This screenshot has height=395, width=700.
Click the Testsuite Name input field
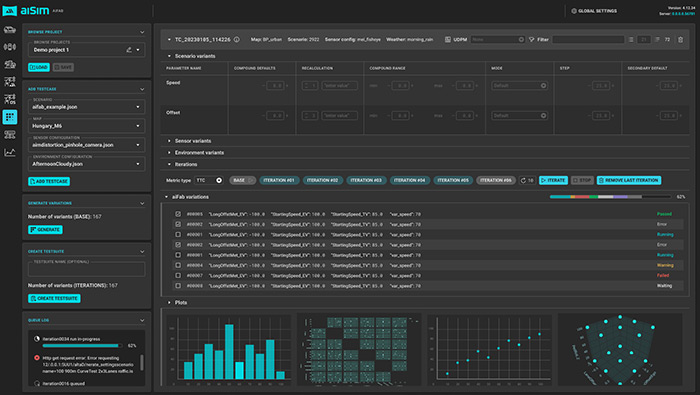point(87,270)
